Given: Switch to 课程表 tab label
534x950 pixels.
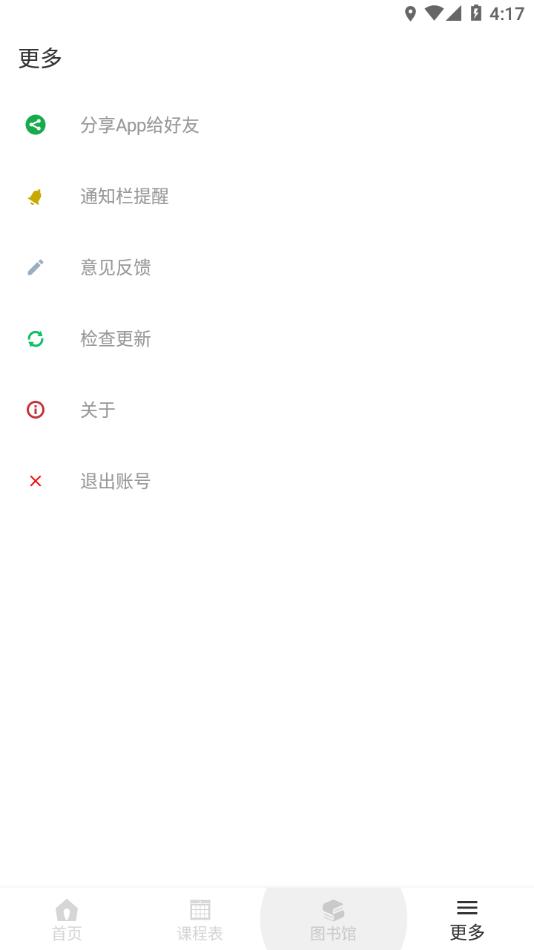Looking at the screenshot, I should pos(200,933).
